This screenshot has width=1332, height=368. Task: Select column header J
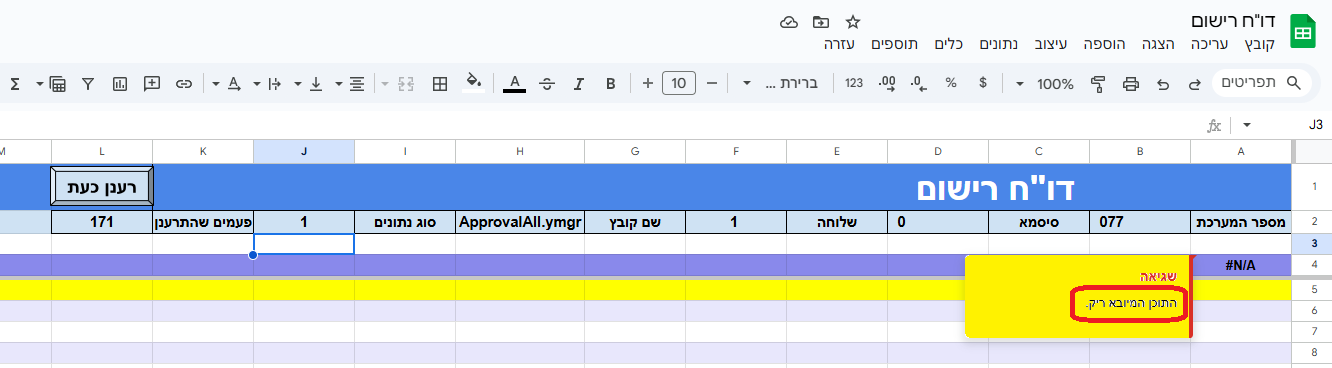[x=304, y=151]
